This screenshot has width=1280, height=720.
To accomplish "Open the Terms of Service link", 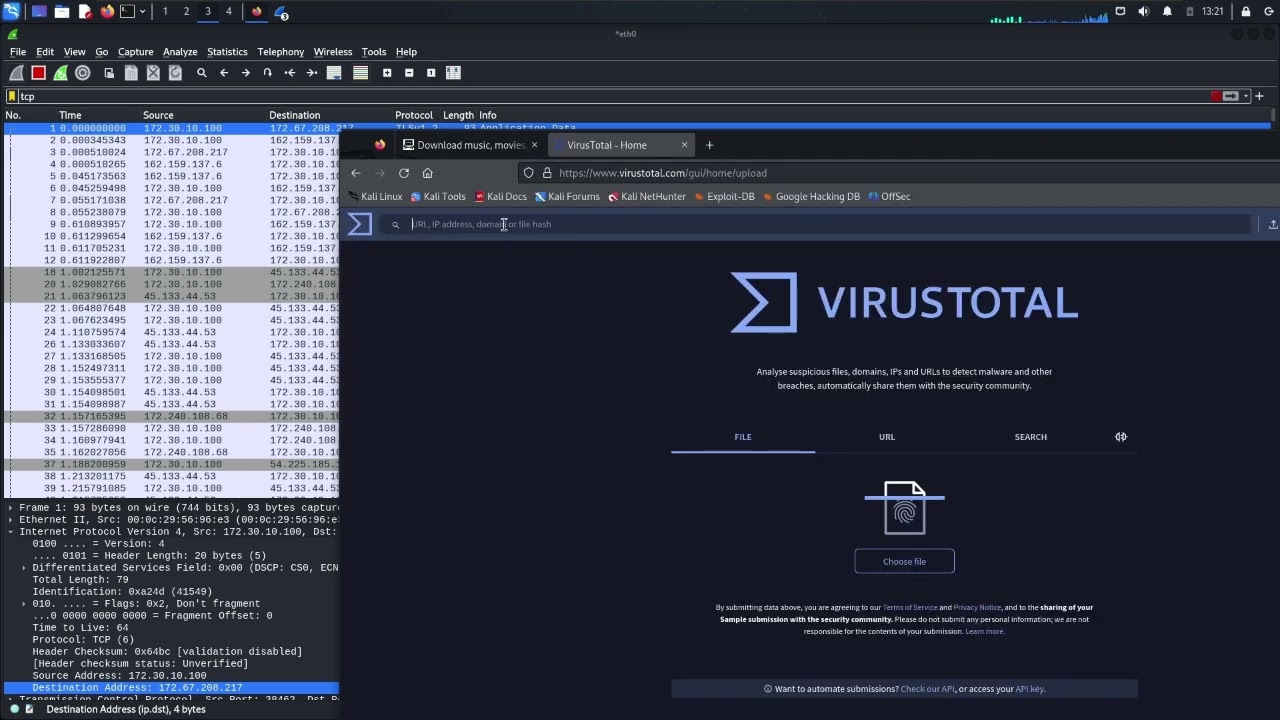I will click(x=910, y=607).
